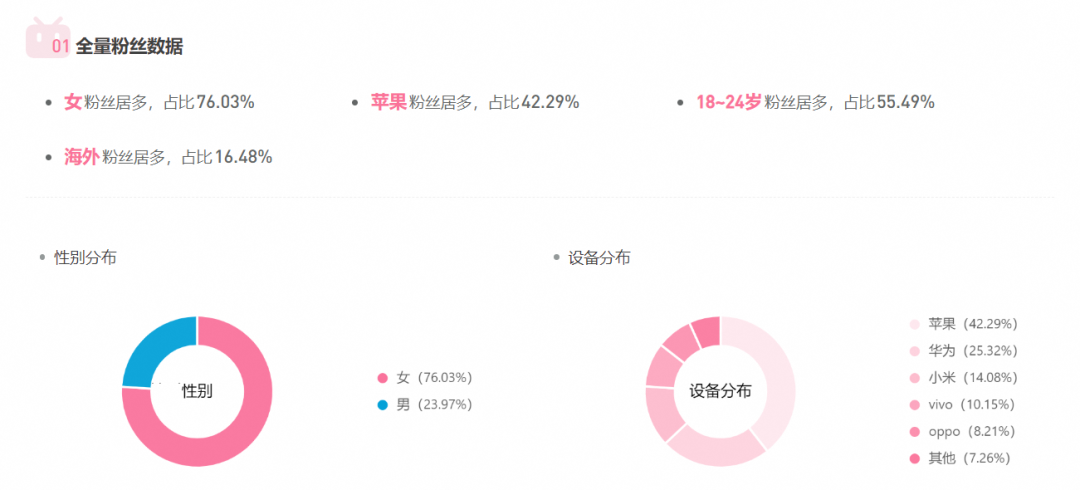Click the highlighted 18~24岁 text
This screenshot has height=490, width=1080.
click(x=729, y=102)
